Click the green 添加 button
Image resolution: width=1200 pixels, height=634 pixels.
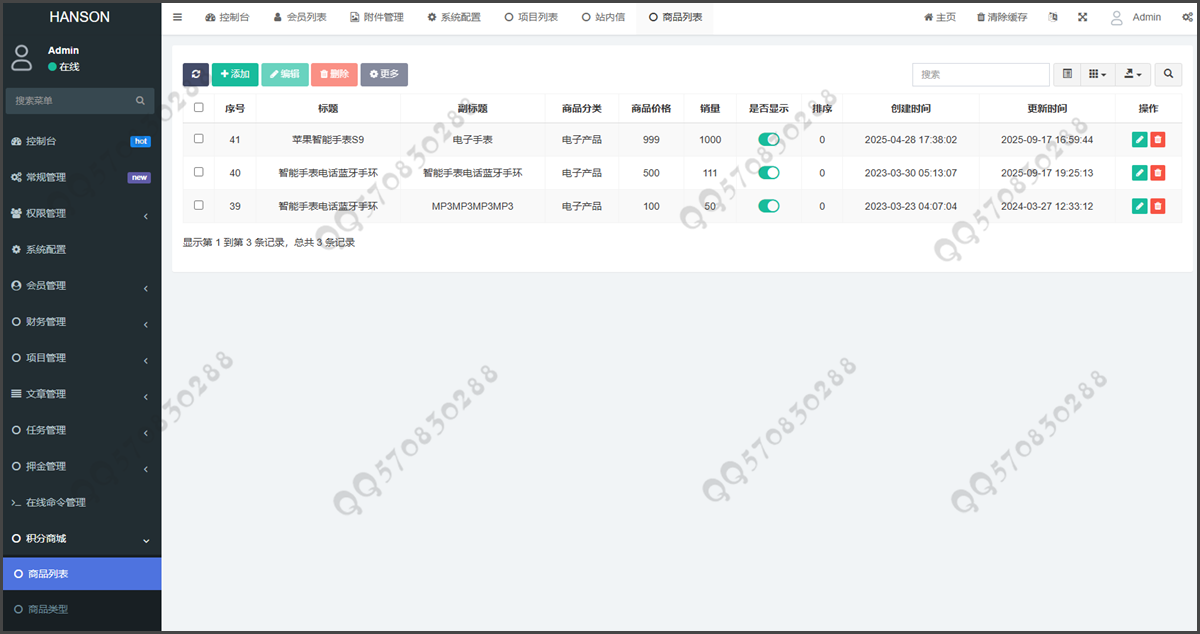tap(235, 74)
